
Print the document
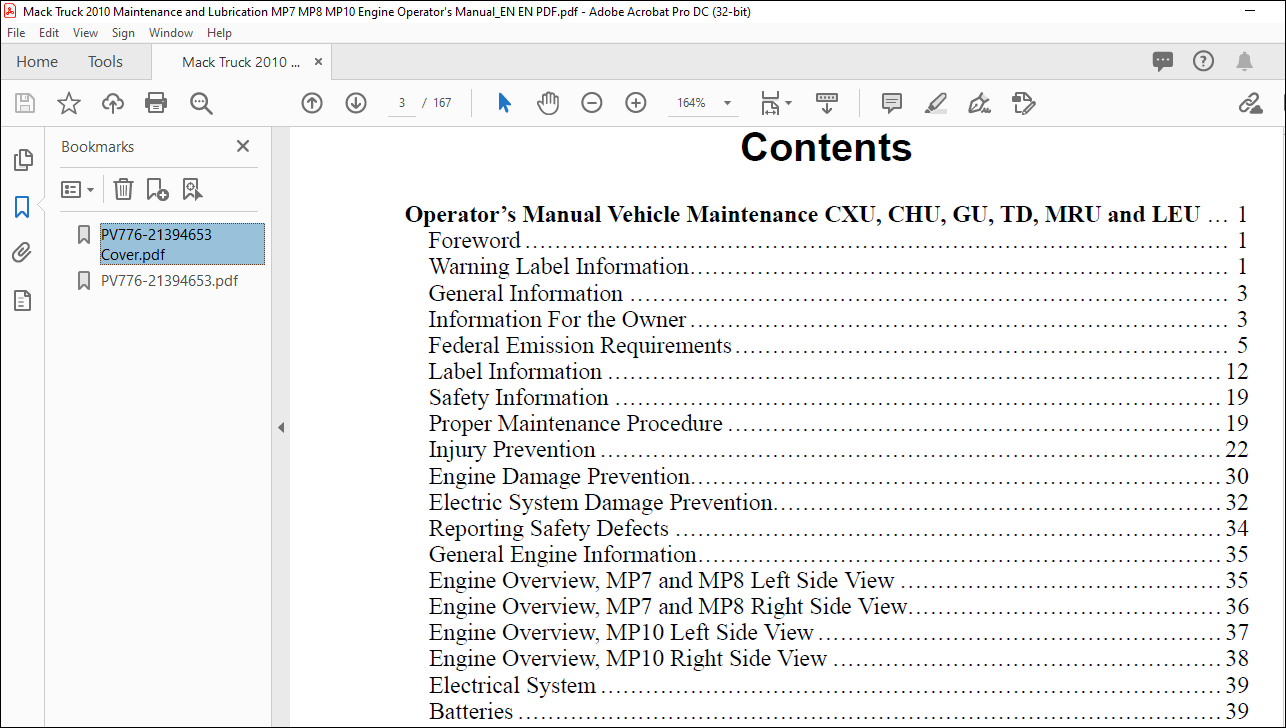tap(156, 103)
